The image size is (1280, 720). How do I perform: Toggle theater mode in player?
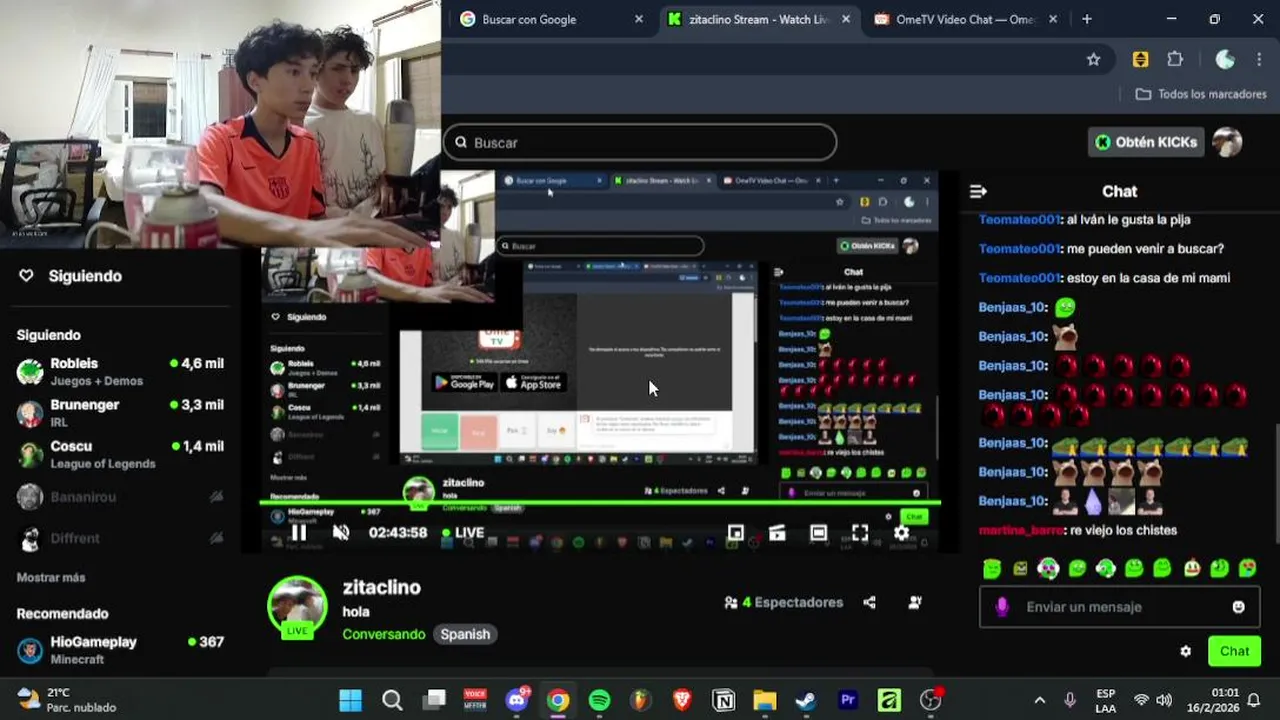click(x=818, y=533)
